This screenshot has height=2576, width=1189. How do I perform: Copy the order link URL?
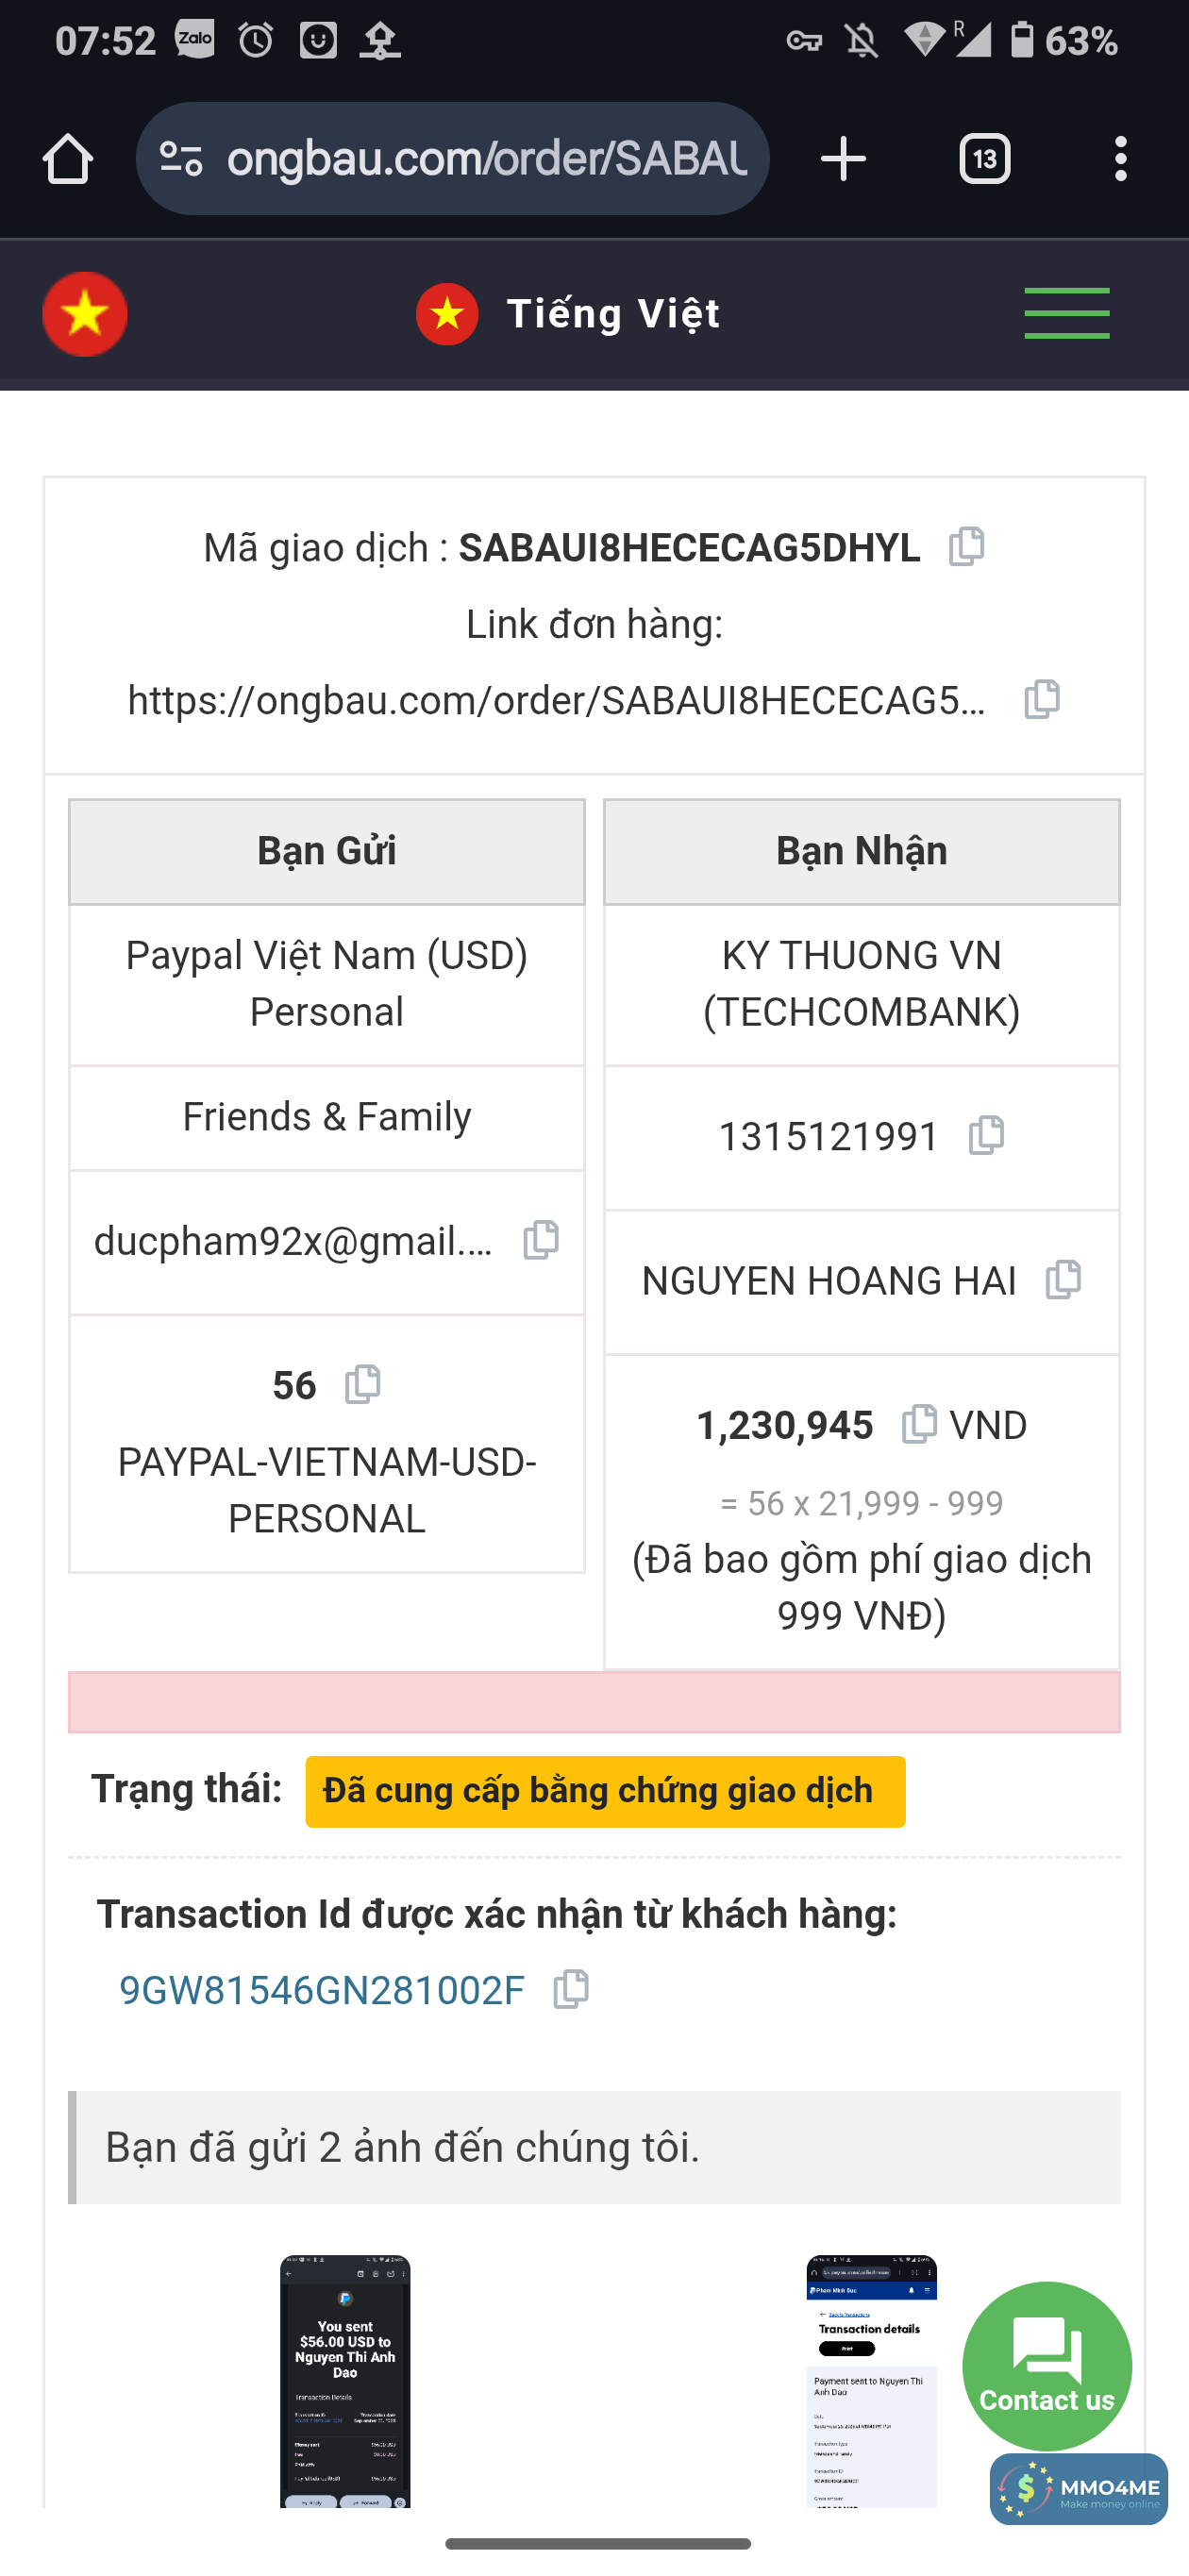click(x=1041, y=699)
